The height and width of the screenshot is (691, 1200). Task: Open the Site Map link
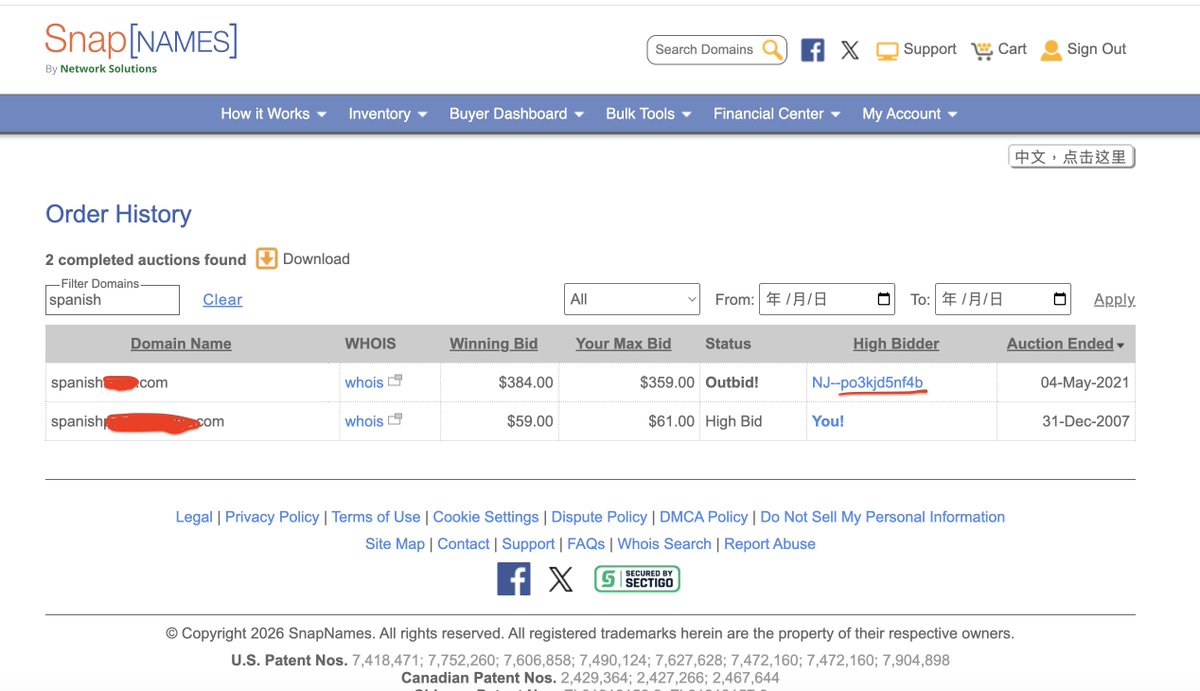(x=395, y=544)
